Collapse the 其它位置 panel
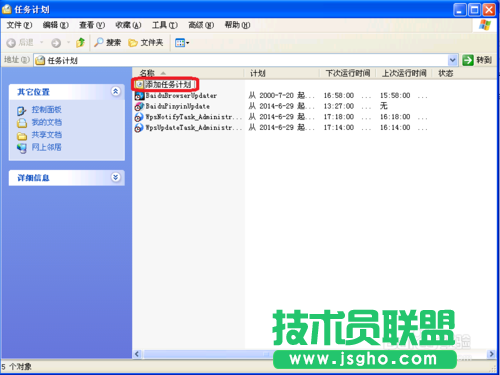 [x=116, y=91]
